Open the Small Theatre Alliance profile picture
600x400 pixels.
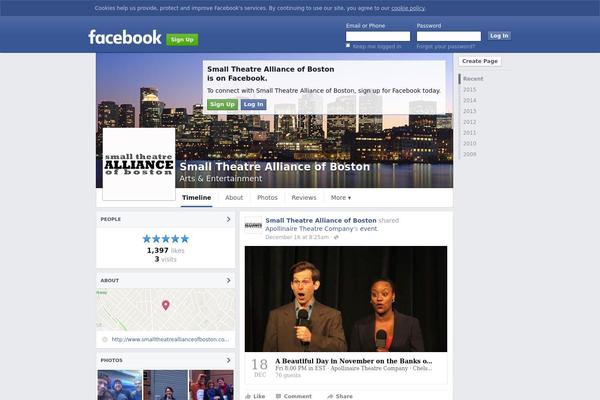pos(139,164)
